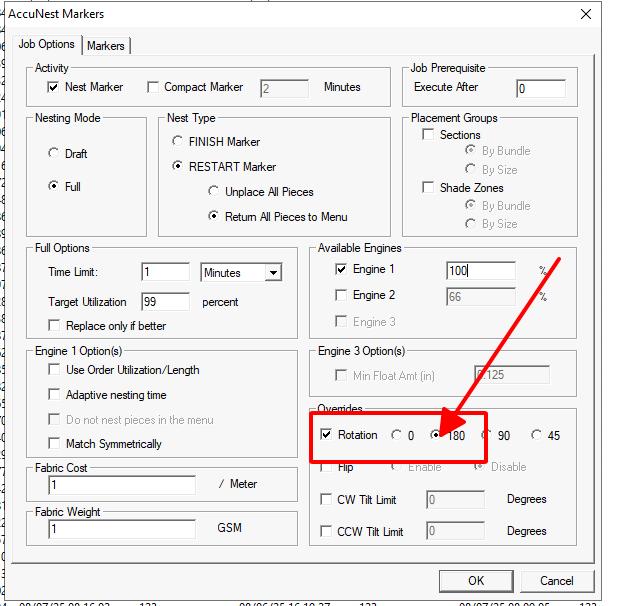Toggle the Nest Marker checkbox

54,88
